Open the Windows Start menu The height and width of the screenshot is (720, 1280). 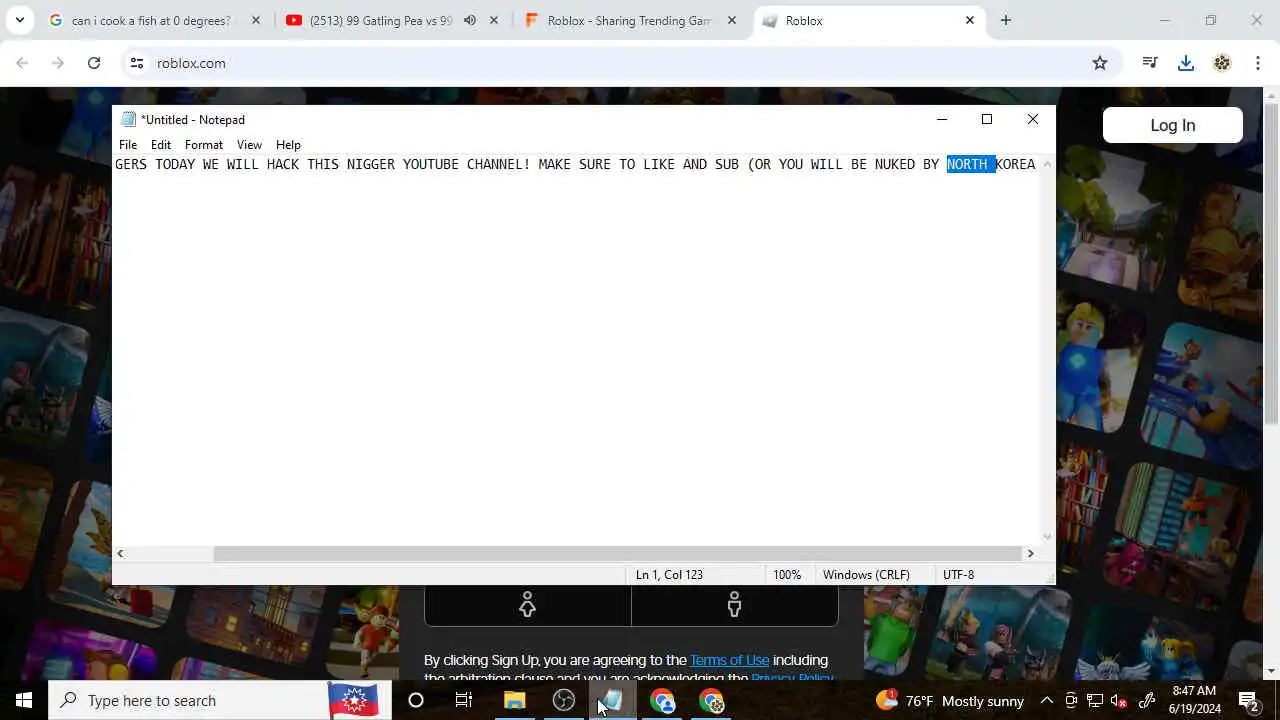(x=24, y=700)
